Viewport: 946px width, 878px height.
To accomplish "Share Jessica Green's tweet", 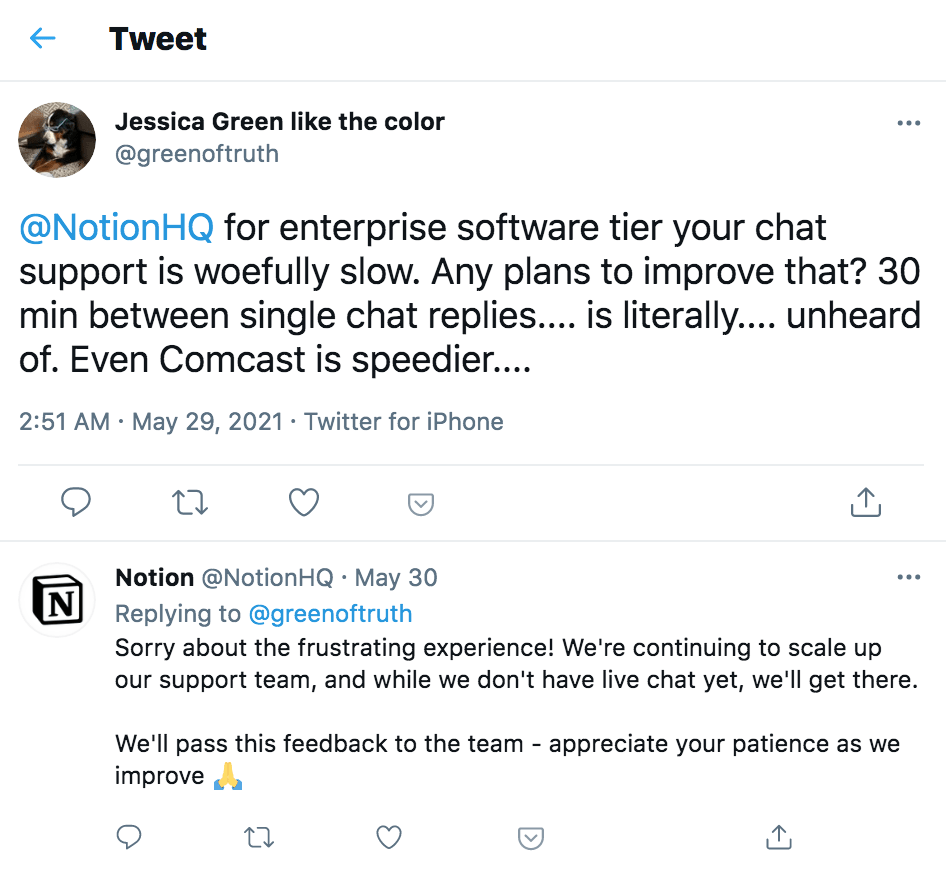I will (865, 503).
